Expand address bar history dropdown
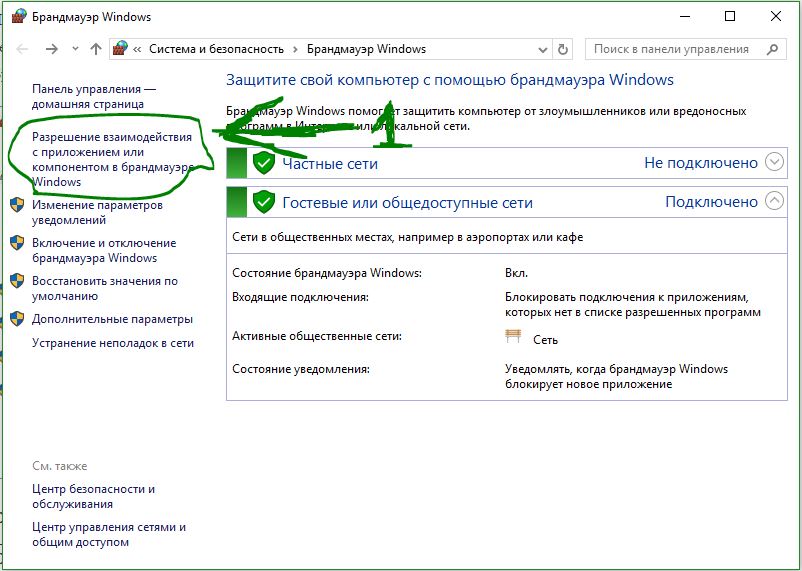This screenshot has width=802, height=571. click(x=543, y=50)
